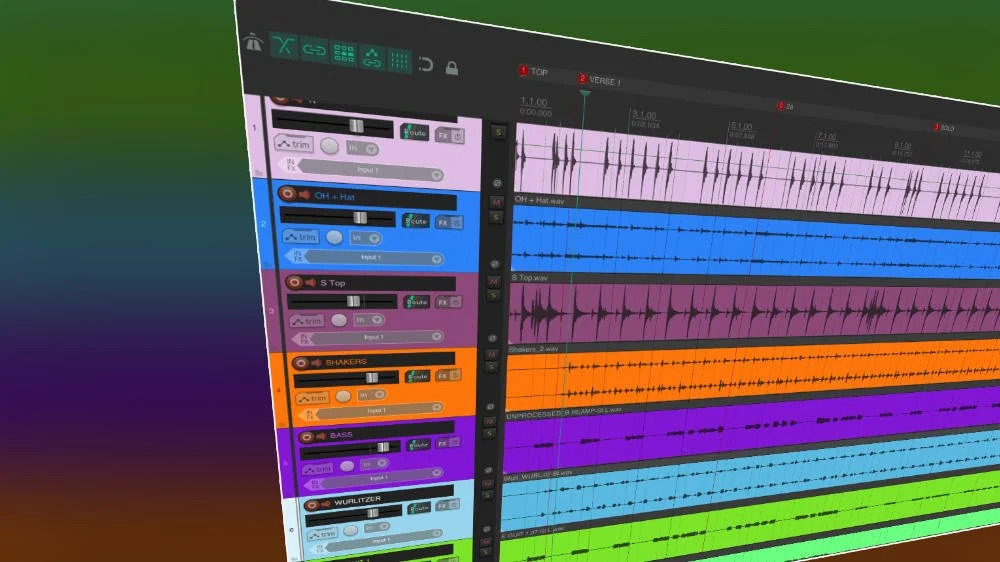Jump to the TOP marker
The image size is (1000, 562).
pyautogui.click(x=523, y=71)
